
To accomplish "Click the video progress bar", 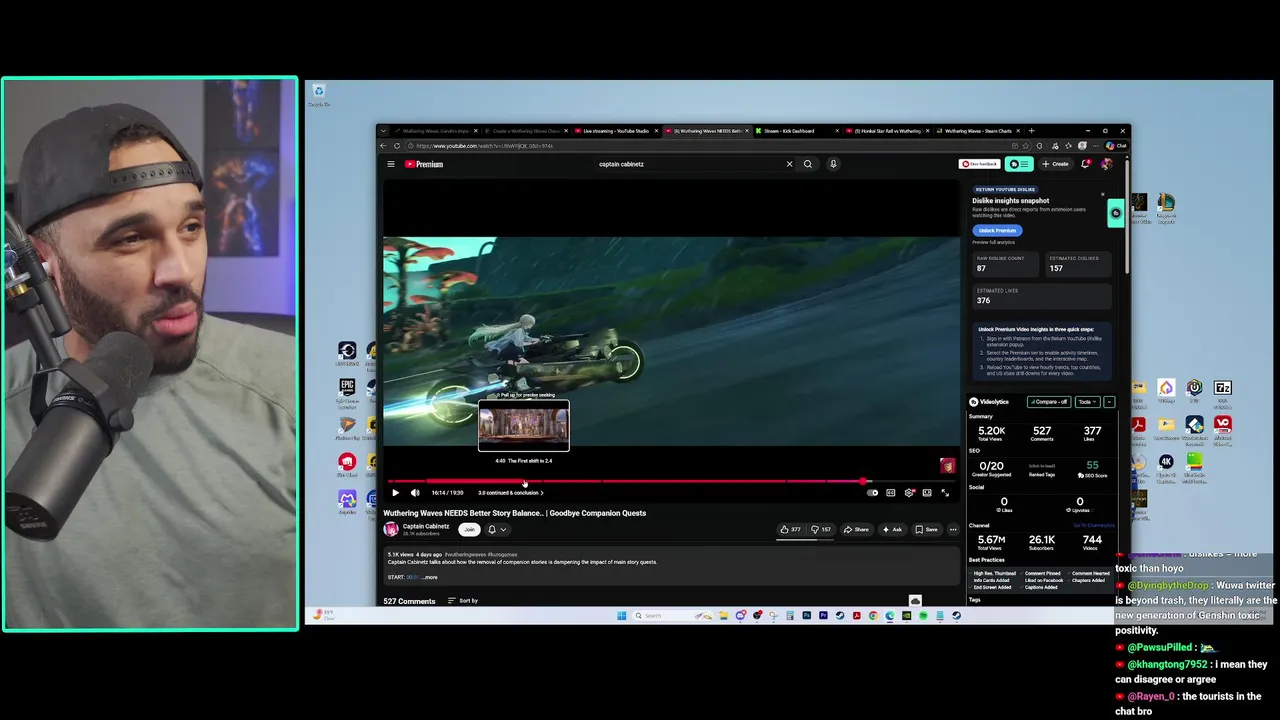I will (x=671, y=481).
